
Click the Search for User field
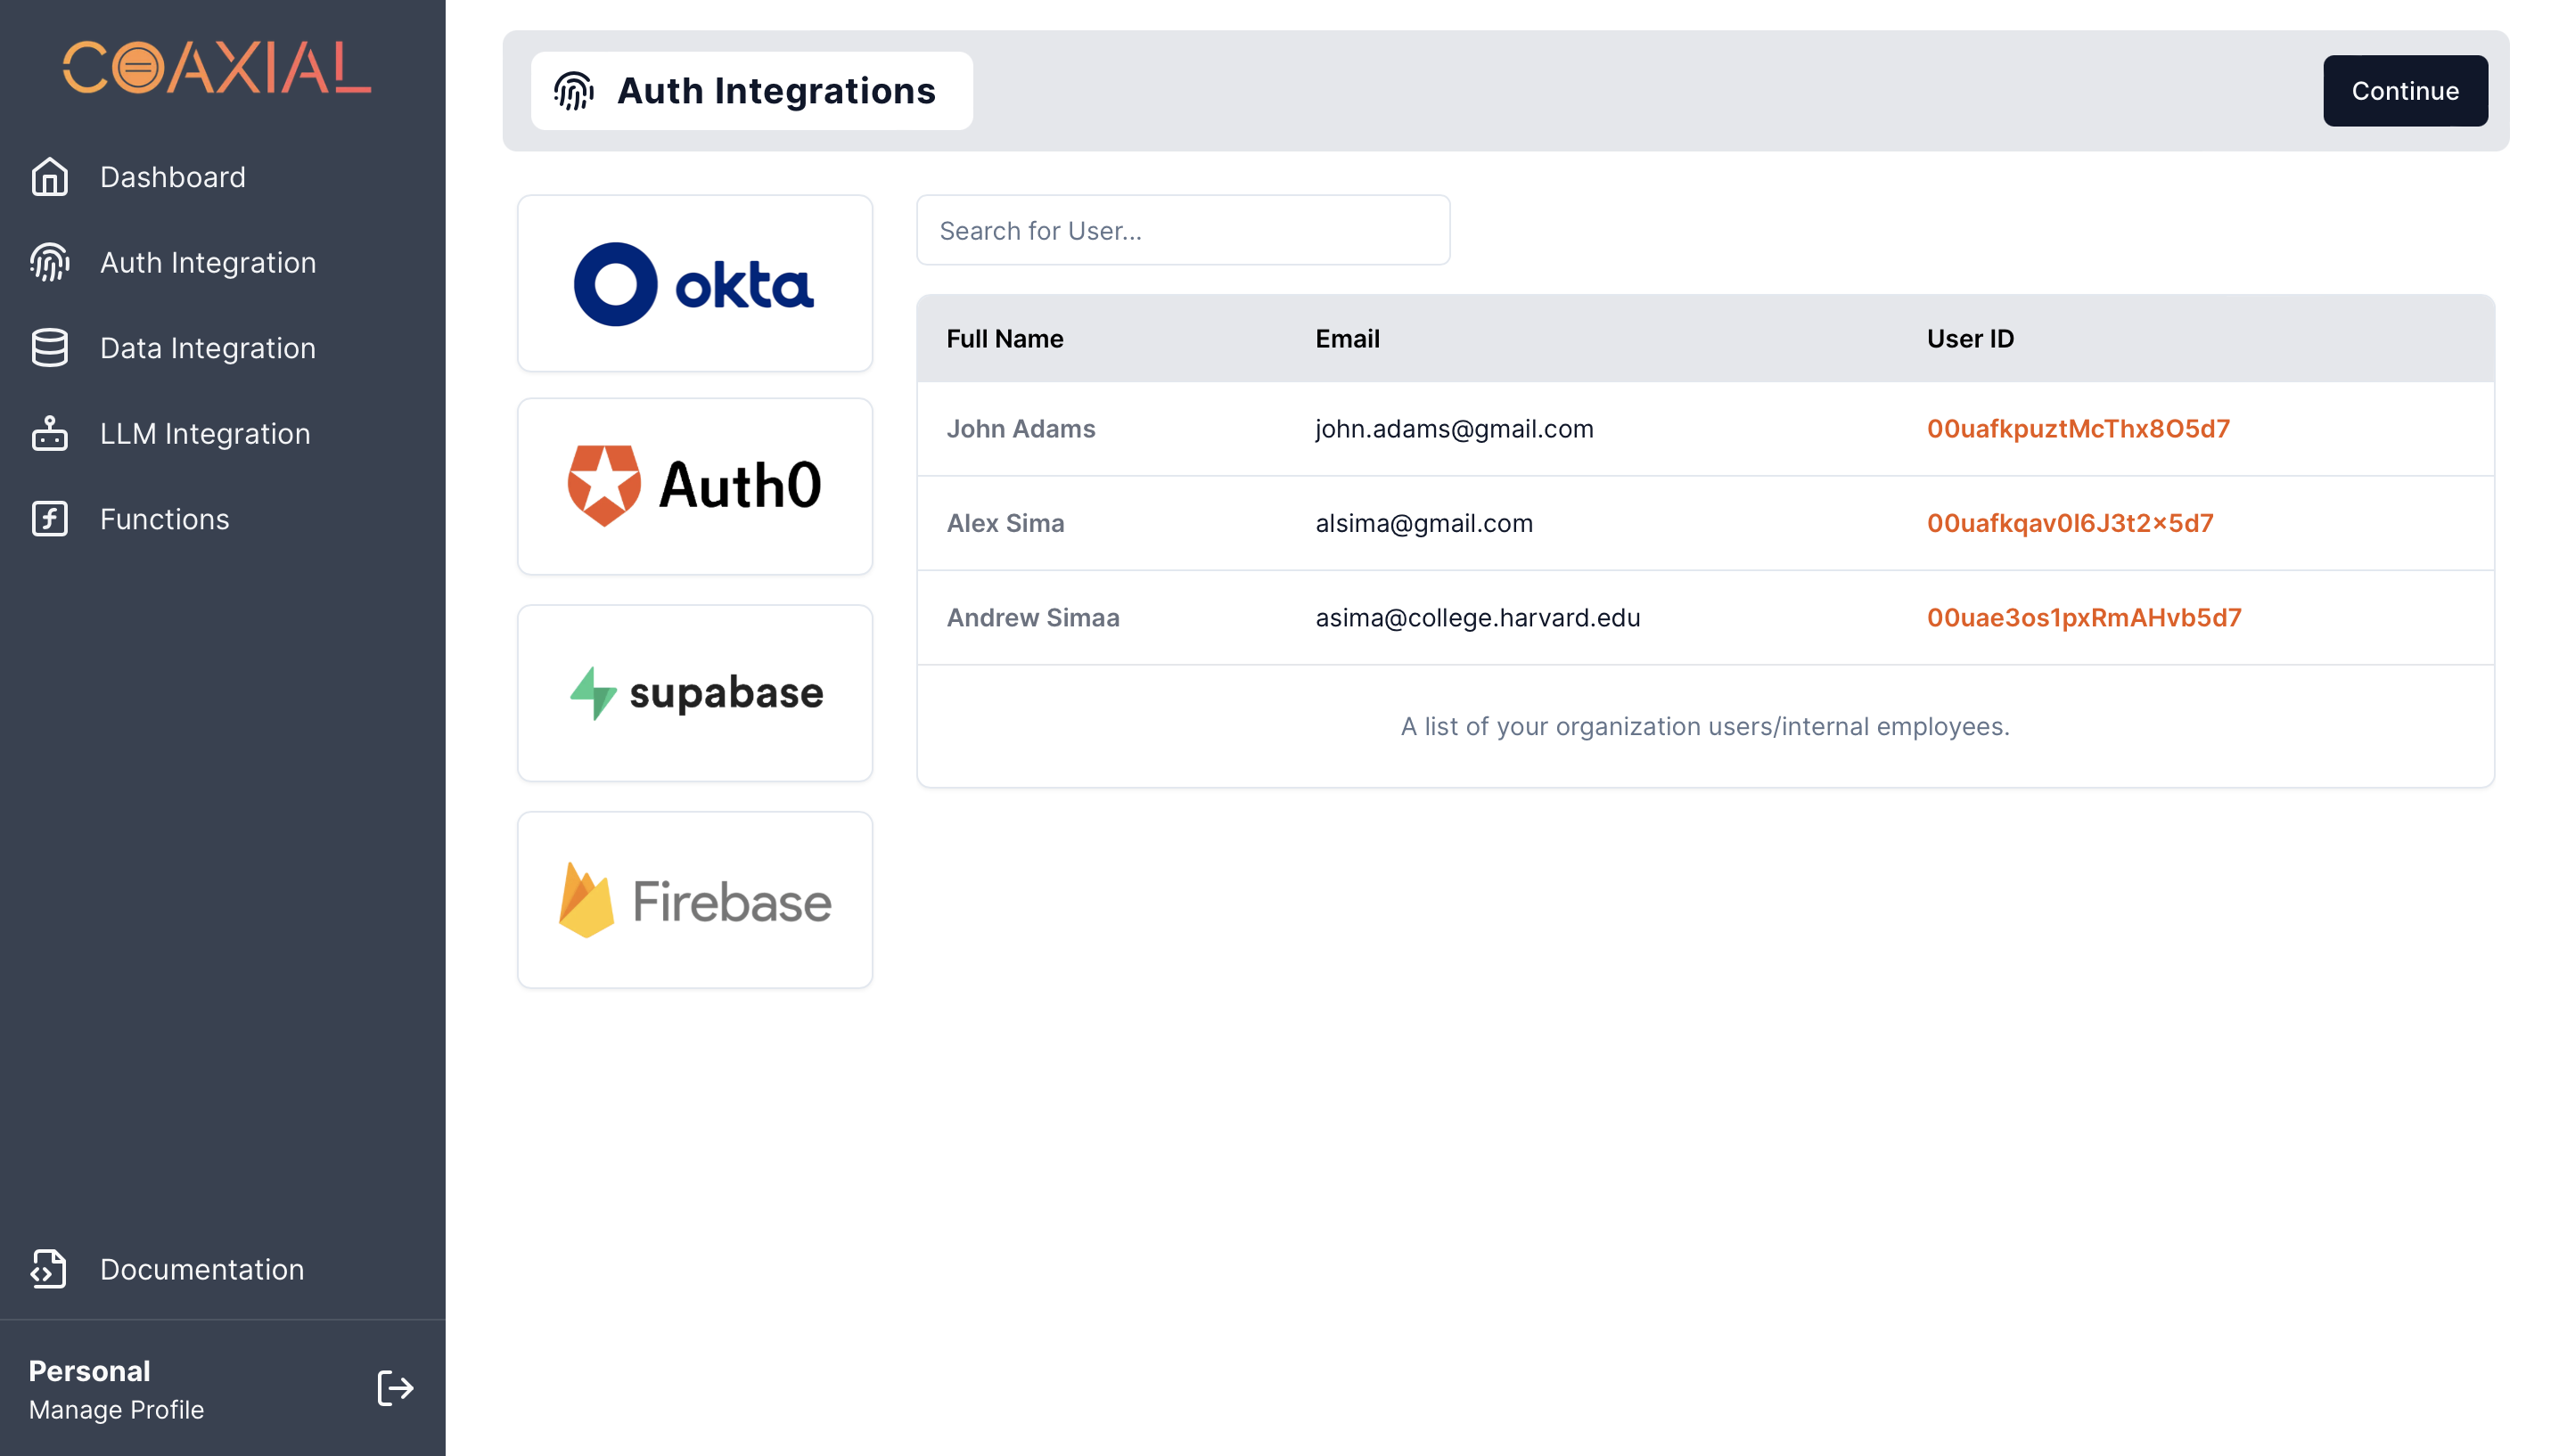click(1182, 230)
